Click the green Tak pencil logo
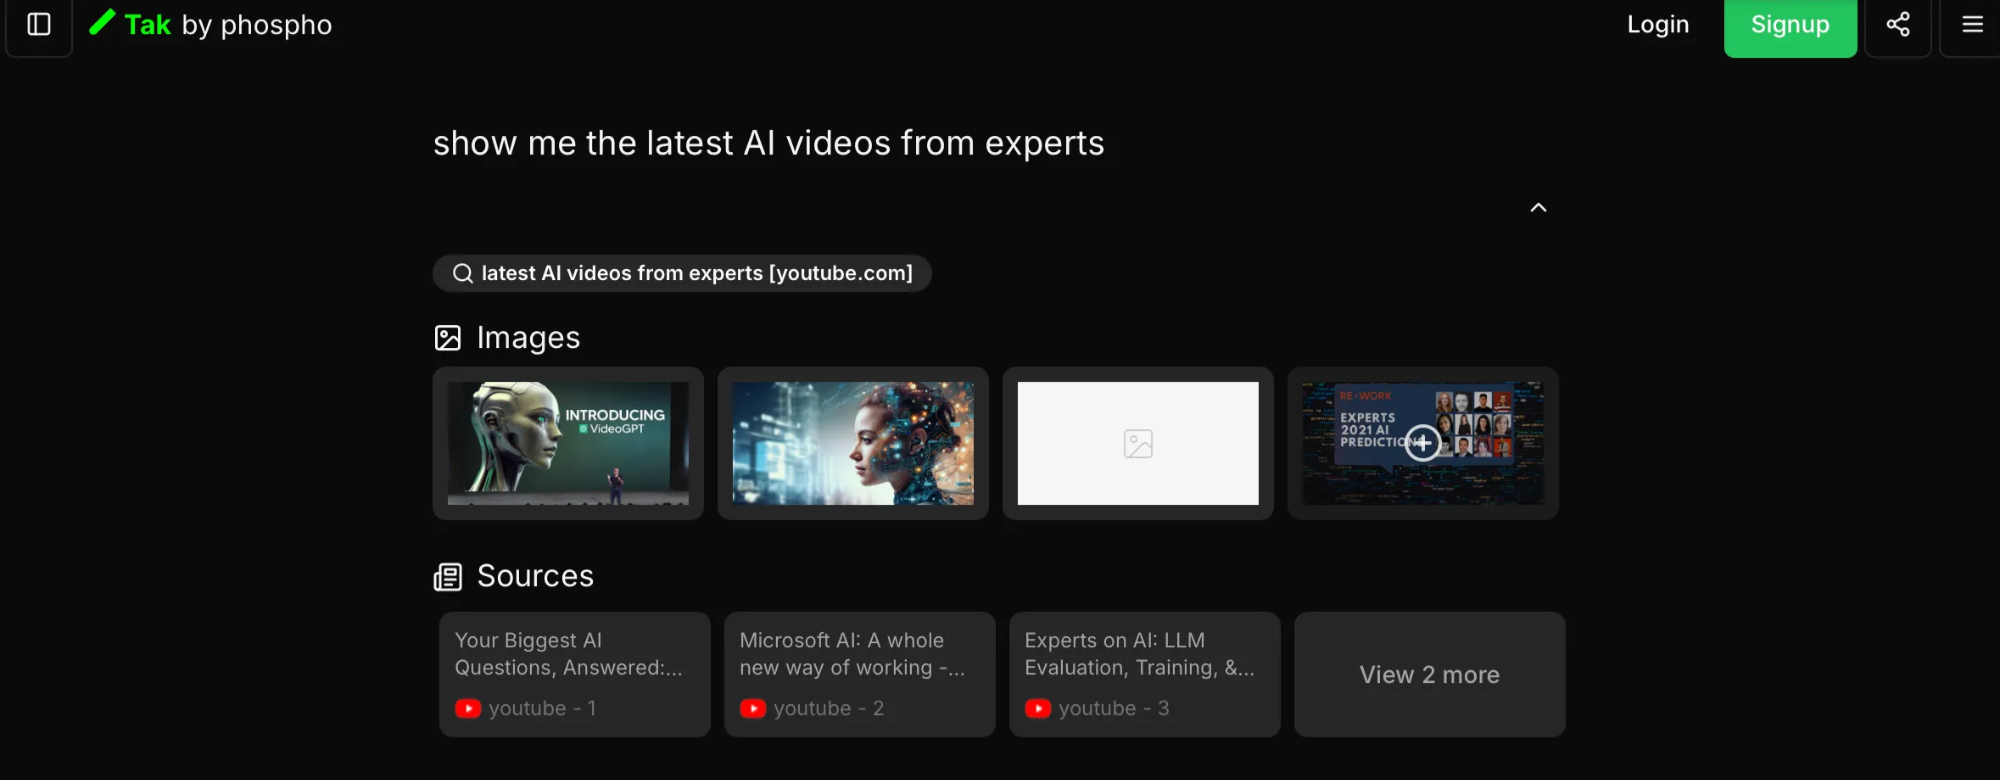Viewport: 2000px width, 780px height. [x=103, y=22]
